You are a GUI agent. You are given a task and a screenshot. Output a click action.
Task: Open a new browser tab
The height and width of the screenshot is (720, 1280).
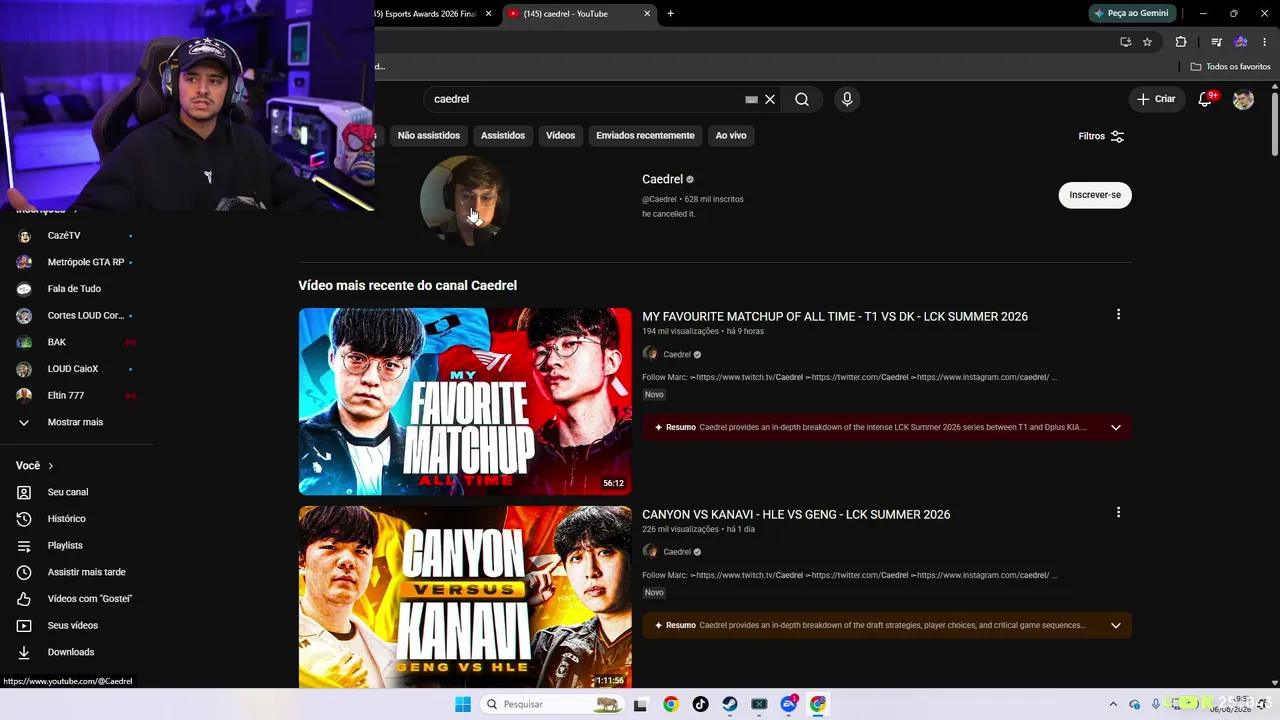point(670,14)
